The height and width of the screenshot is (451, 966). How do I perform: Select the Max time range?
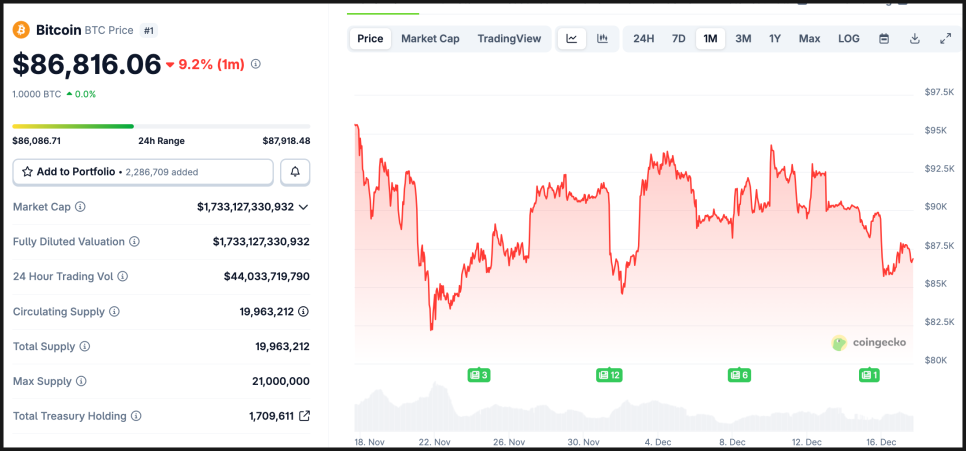(x=809, y=39)
